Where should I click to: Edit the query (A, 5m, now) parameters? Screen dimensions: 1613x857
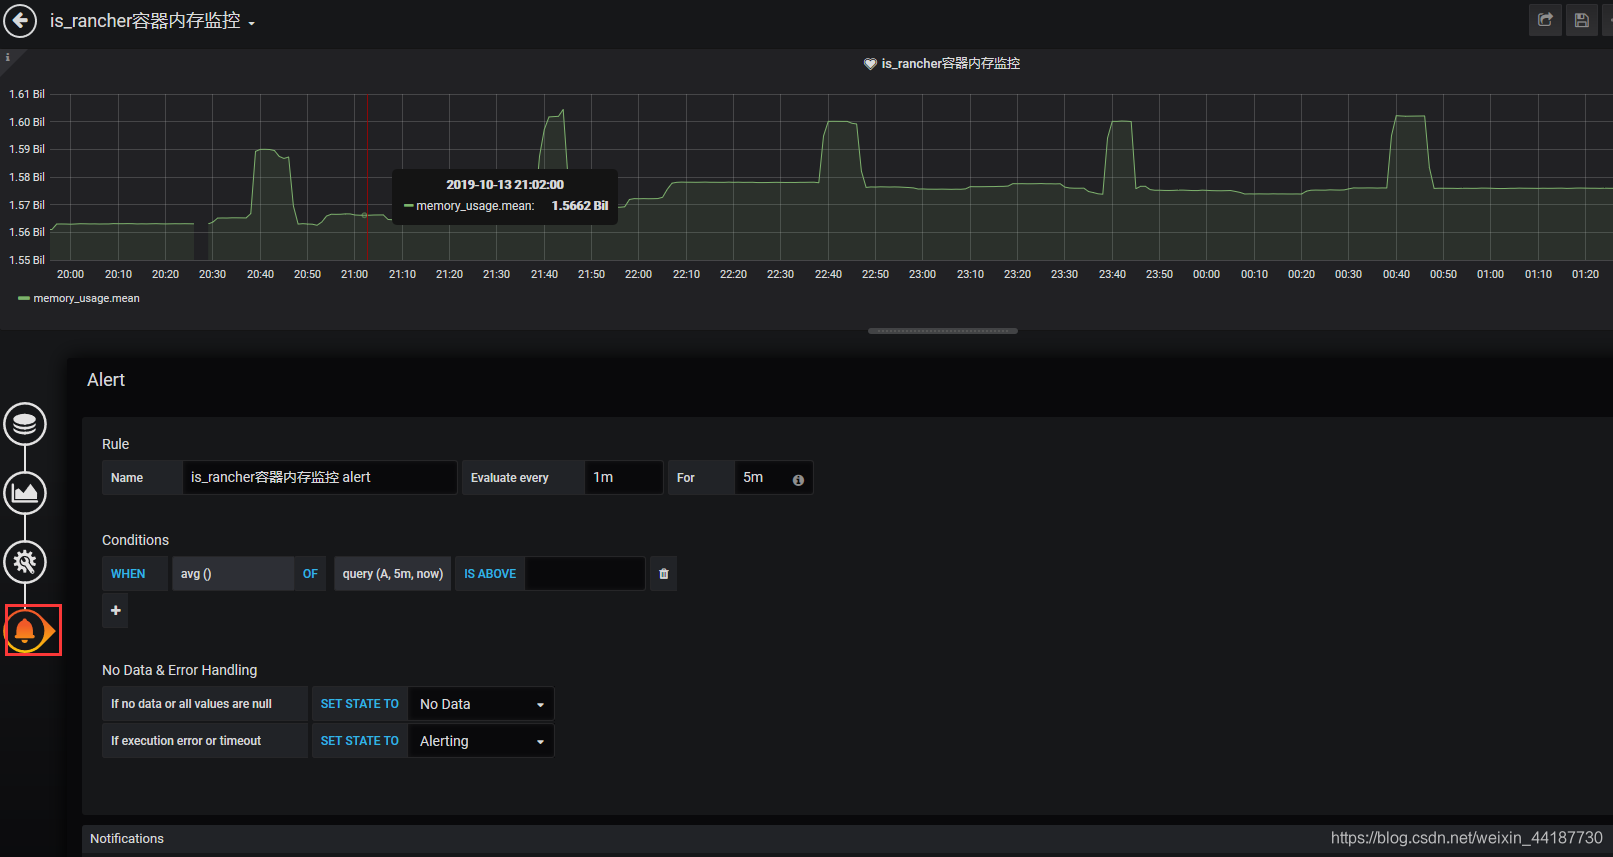pyautogui.click(x=393, y=574)
